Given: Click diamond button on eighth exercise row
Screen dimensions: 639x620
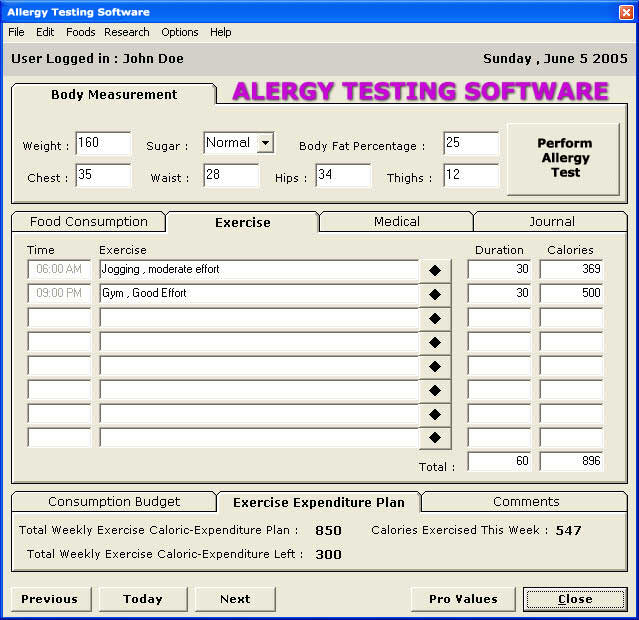Looking at the screenshot, I should (435, 438).
